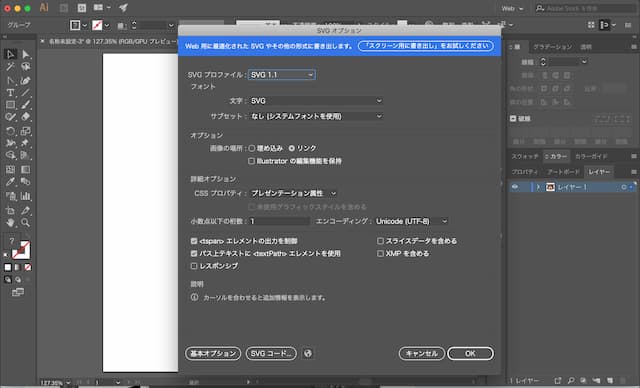Switch to the アートボード panel tab

[x=564, y=172]
